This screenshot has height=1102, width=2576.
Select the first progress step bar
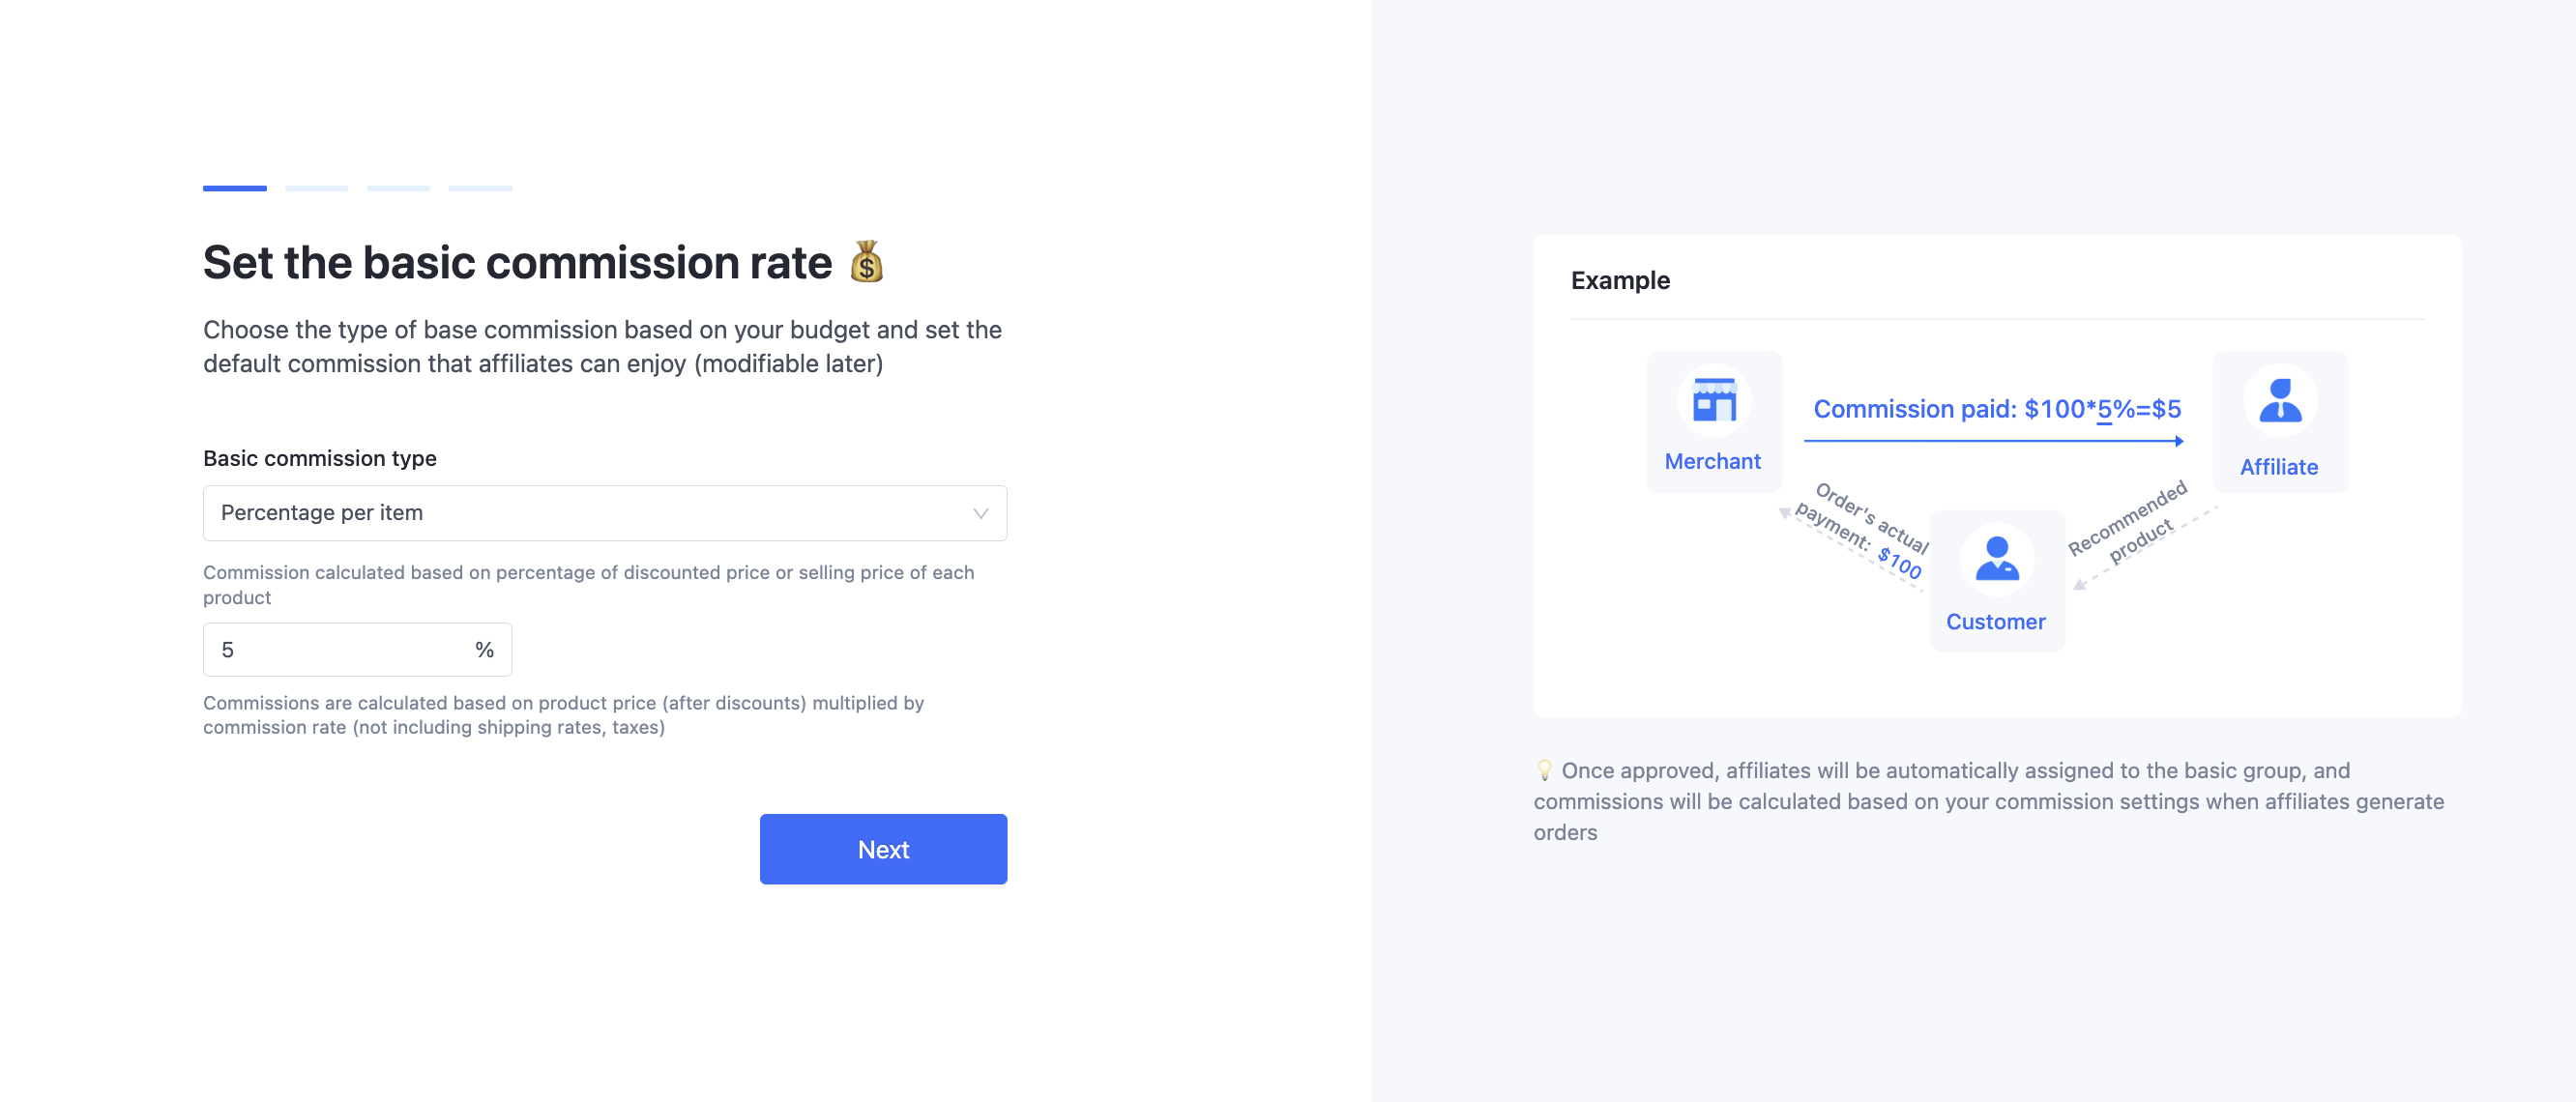coord(235,188)
